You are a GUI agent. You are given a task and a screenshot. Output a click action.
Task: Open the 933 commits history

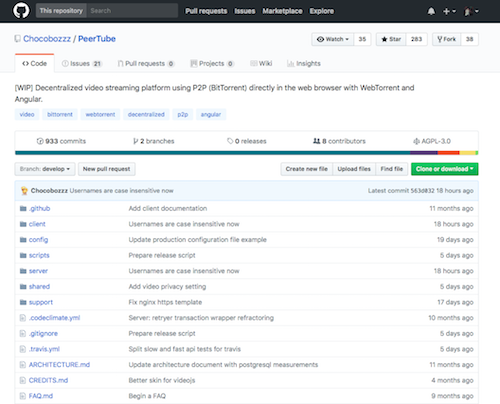[x=61, y=141]
